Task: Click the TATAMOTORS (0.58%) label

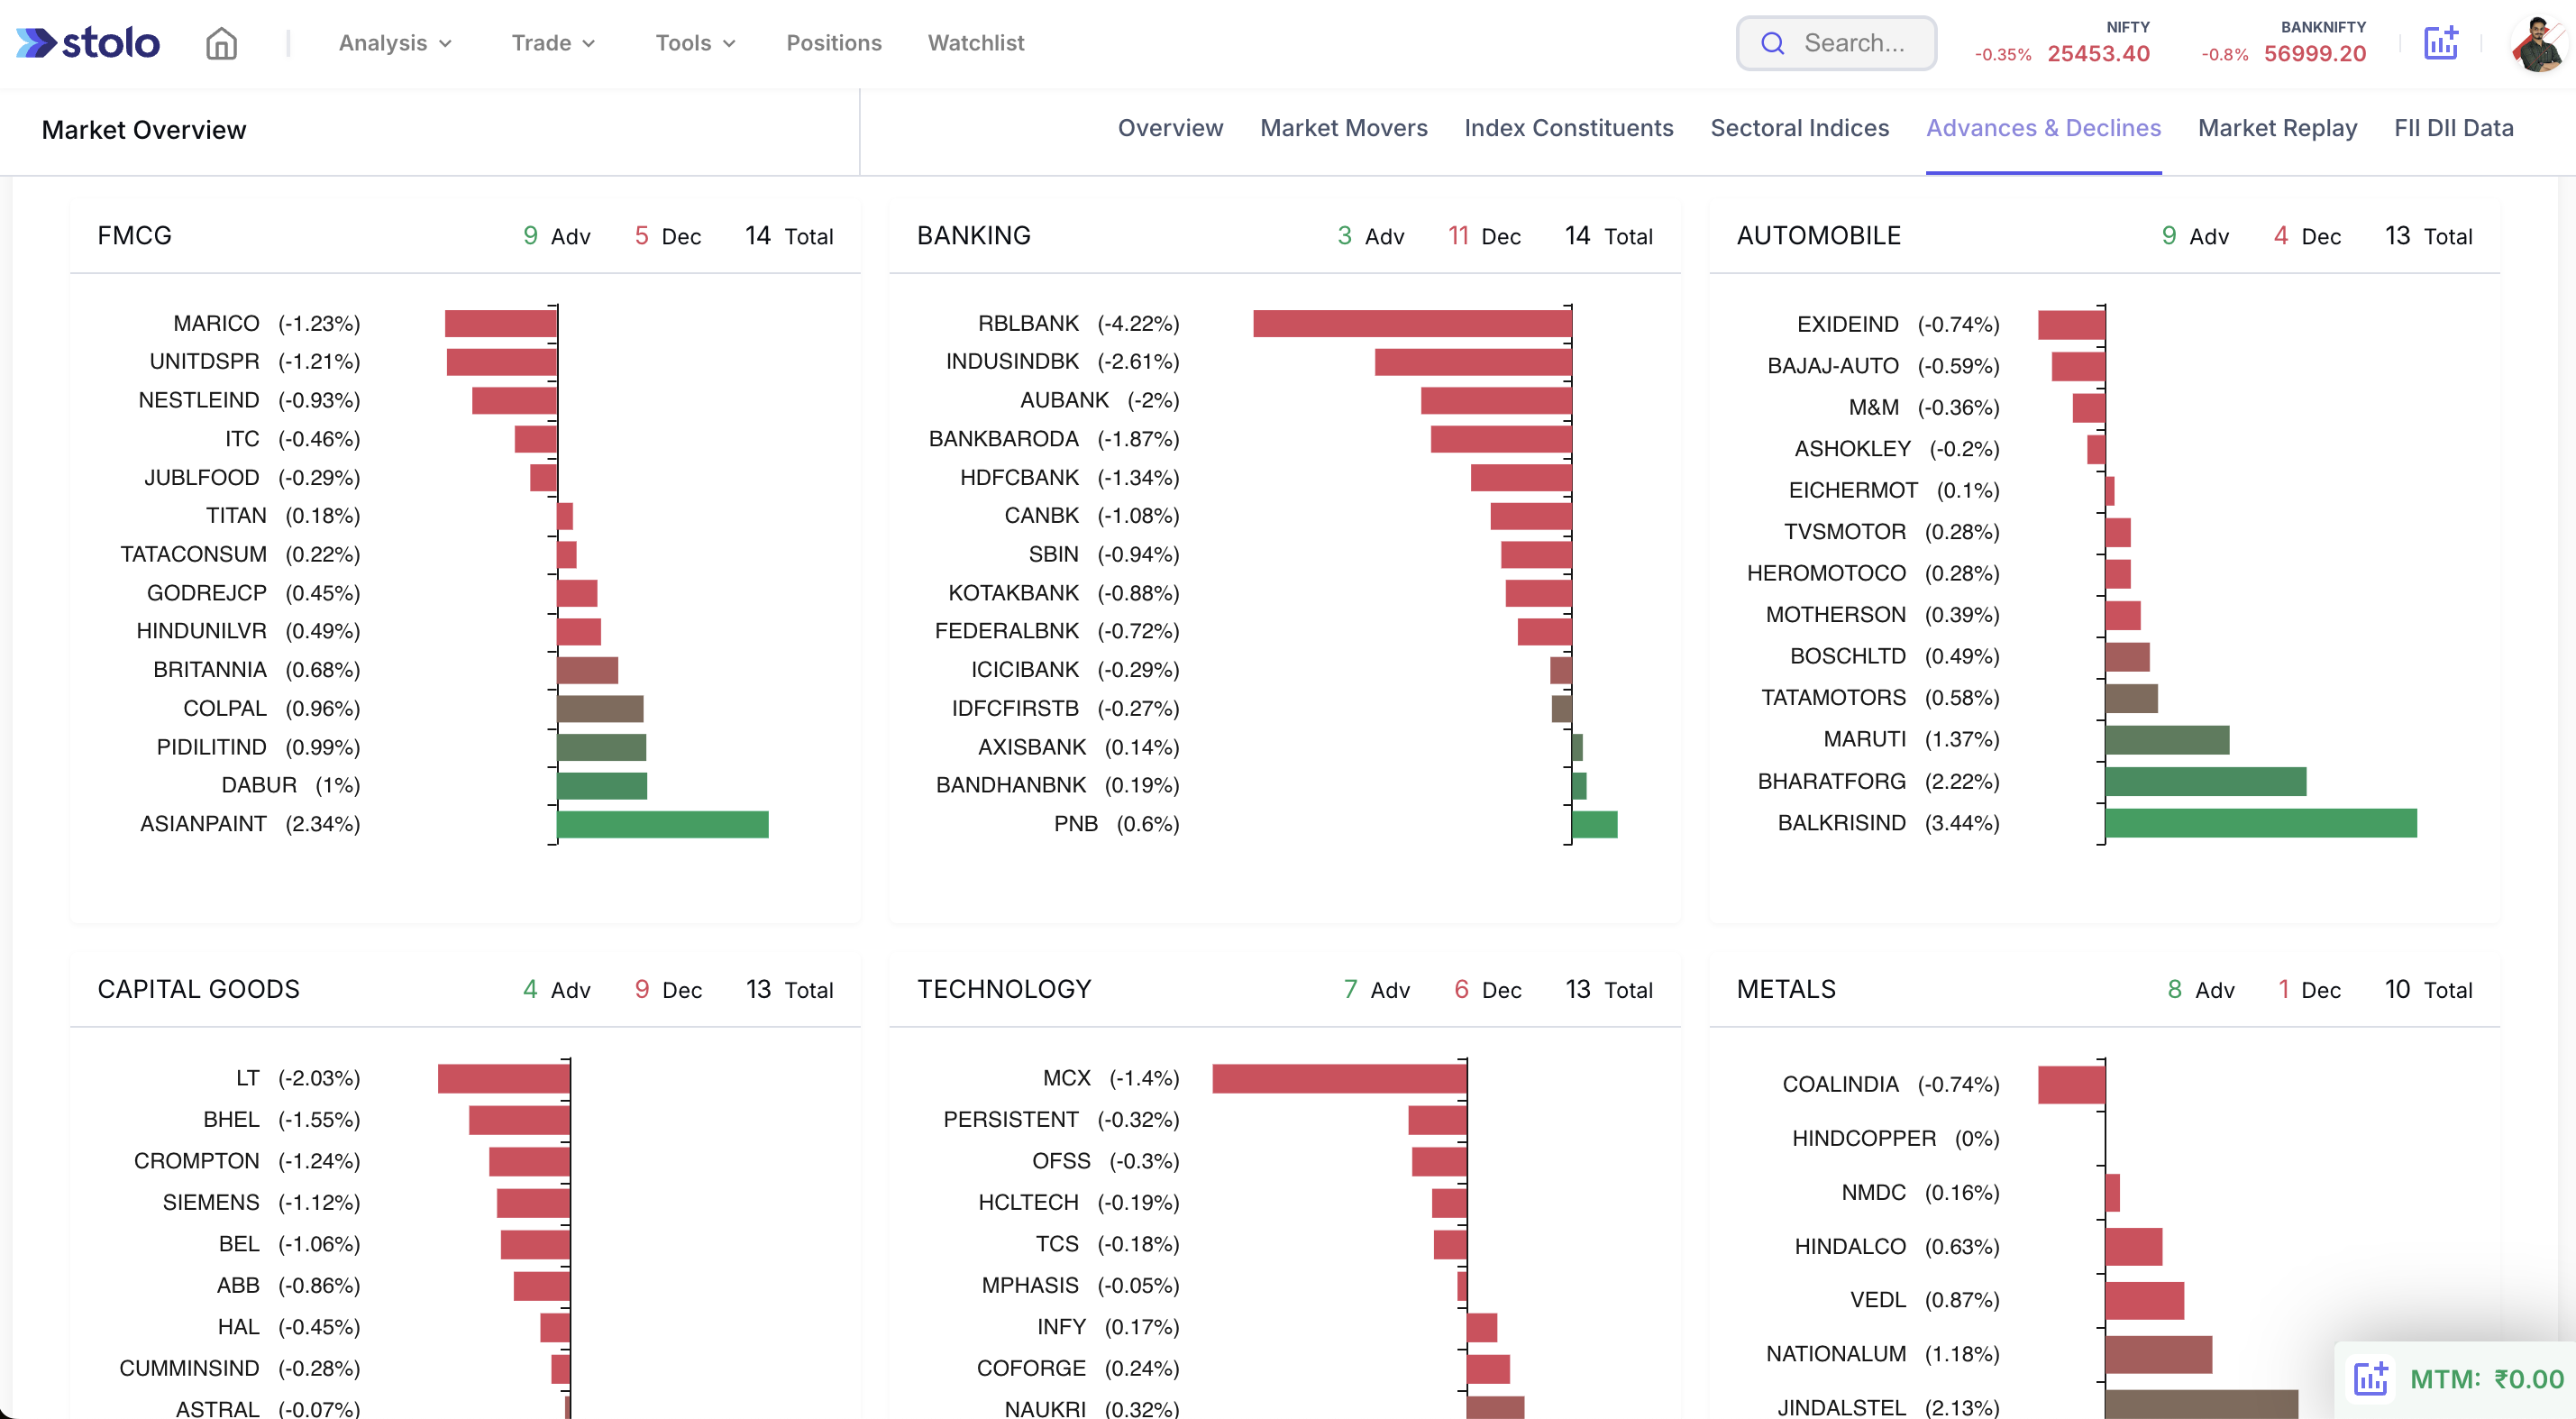Action: coord(1880,698)
